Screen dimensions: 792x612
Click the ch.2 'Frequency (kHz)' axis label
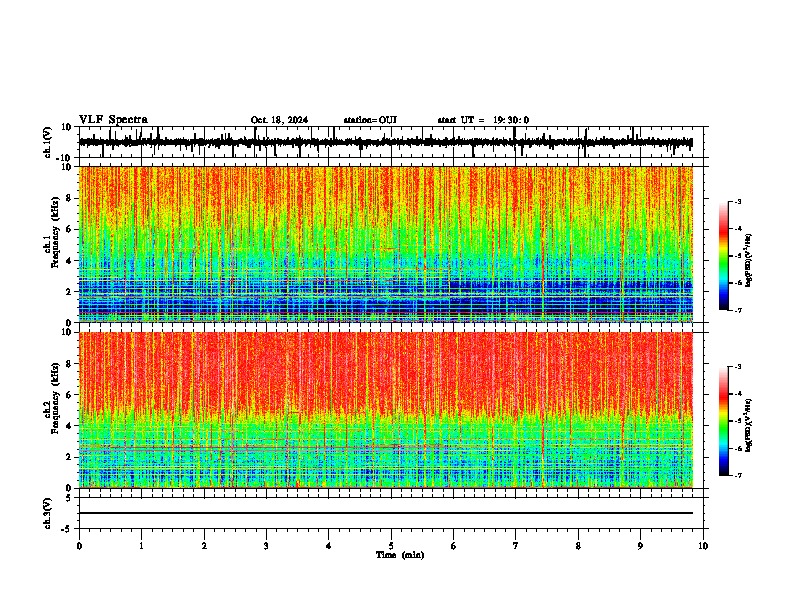tap(55, 397)
